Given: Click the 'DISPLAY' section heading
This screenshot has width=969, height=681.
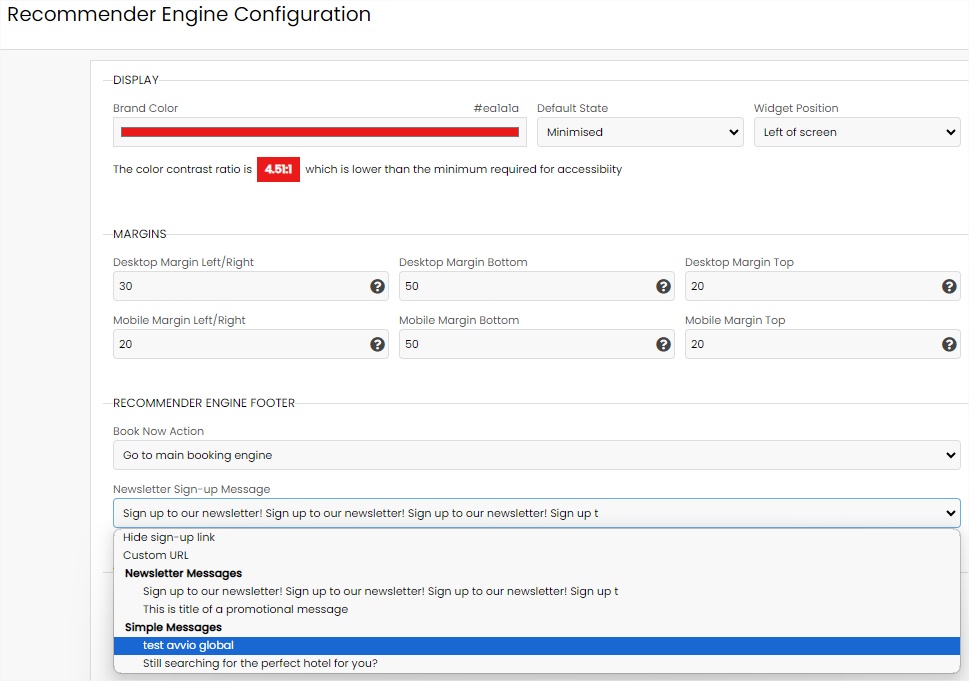Looking at the screenshot, I should (136, 80).
